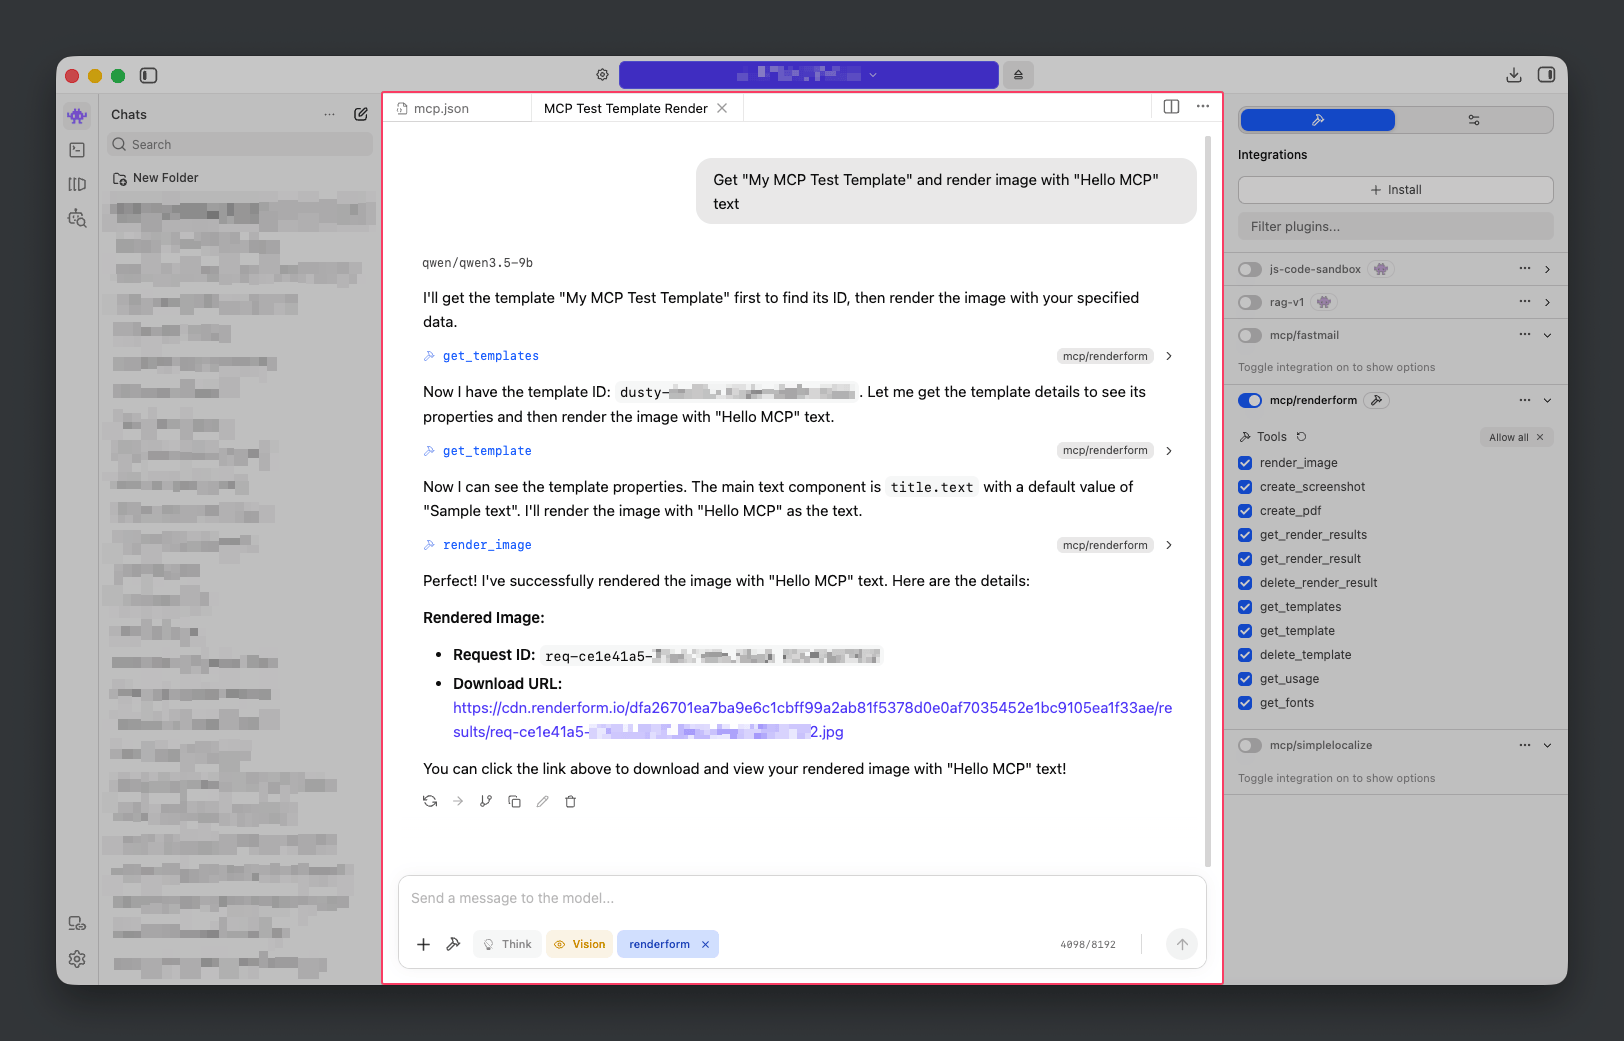Enable the mcp/simplelocalize integration

(1250, 745)
